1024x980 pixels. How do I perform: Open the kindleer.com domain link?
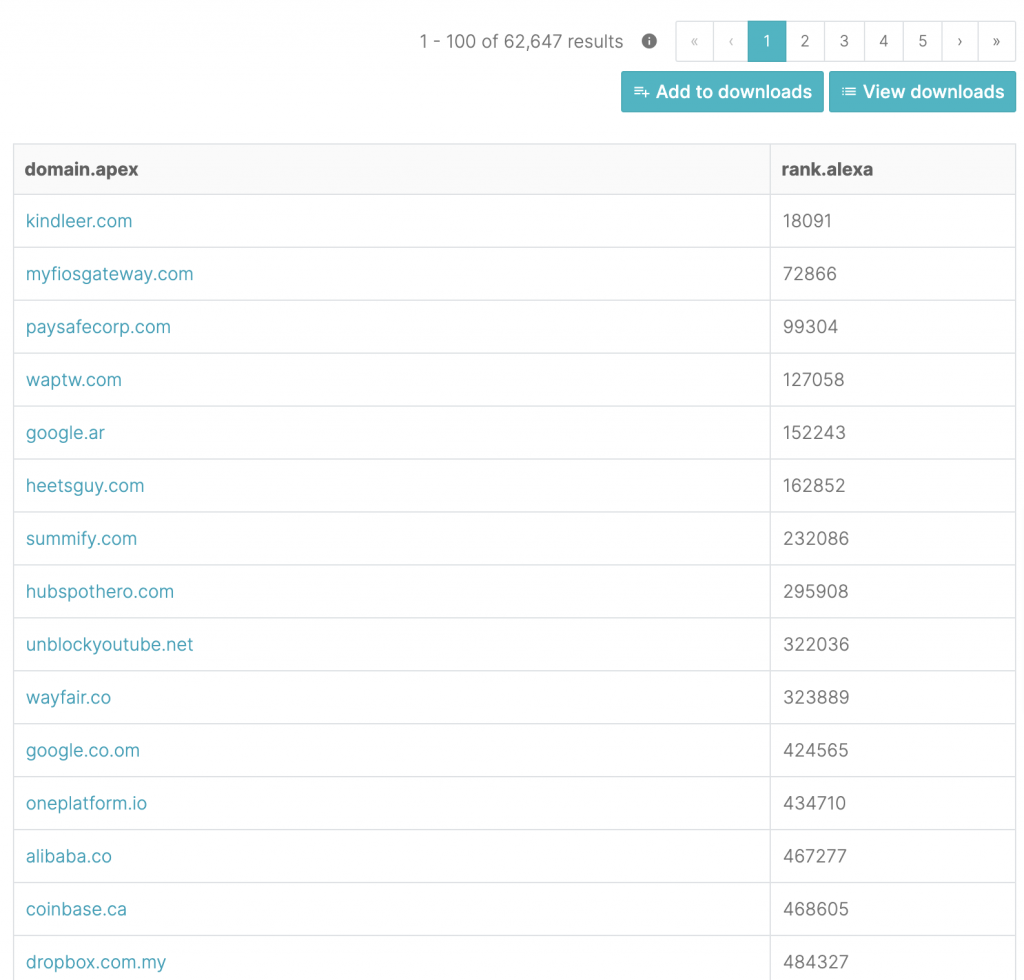coord(79,221)
